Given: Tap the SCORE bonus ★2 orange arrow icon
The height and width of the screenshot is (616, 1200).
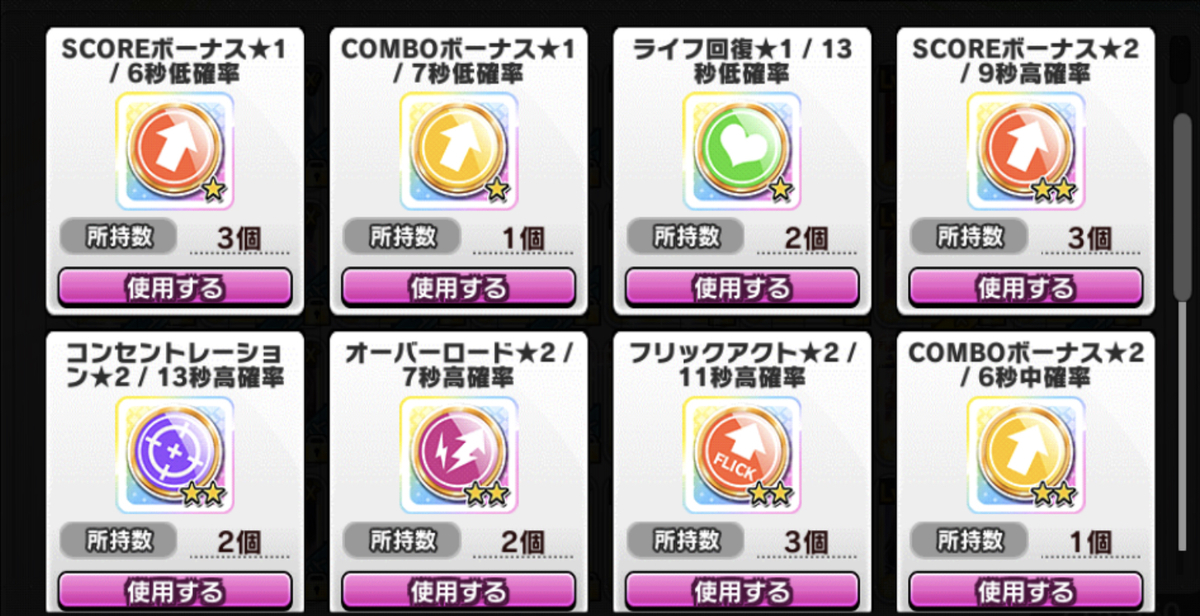Looking at the screenshot, I should click(1025, 151).
